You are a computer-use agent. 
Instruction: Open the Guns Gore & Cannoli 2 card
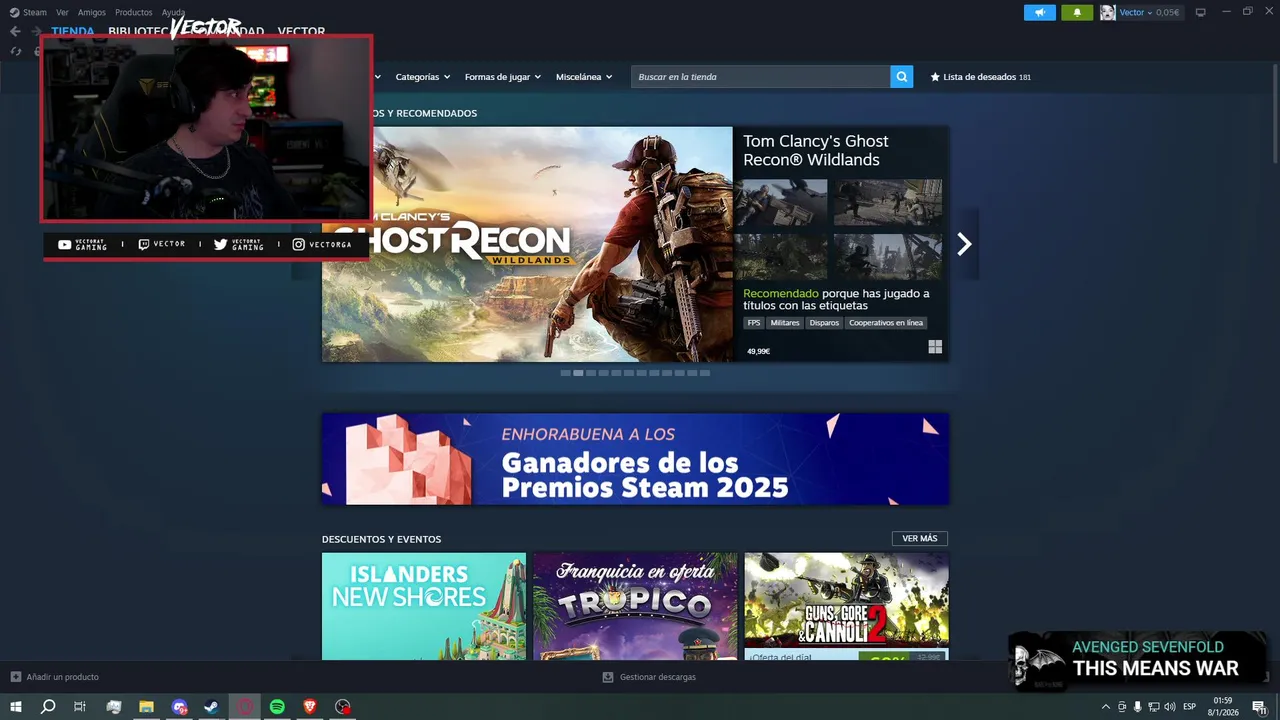coord(846,606)
